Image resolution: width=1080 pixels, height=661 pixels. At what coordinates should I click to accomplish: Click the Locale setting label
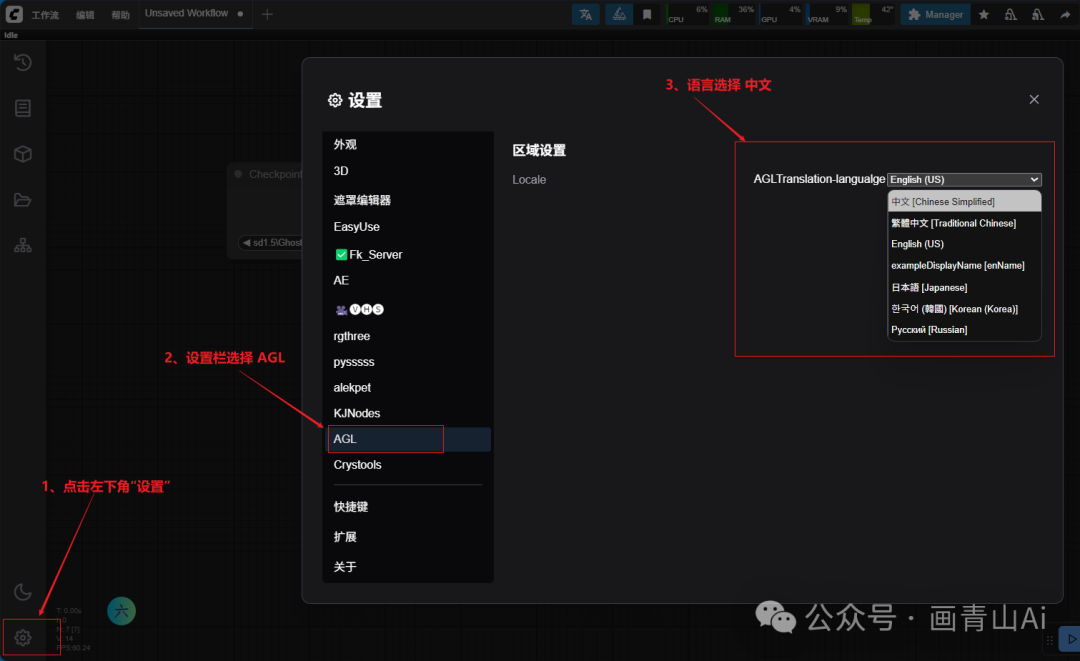click(x=529, y=180)
